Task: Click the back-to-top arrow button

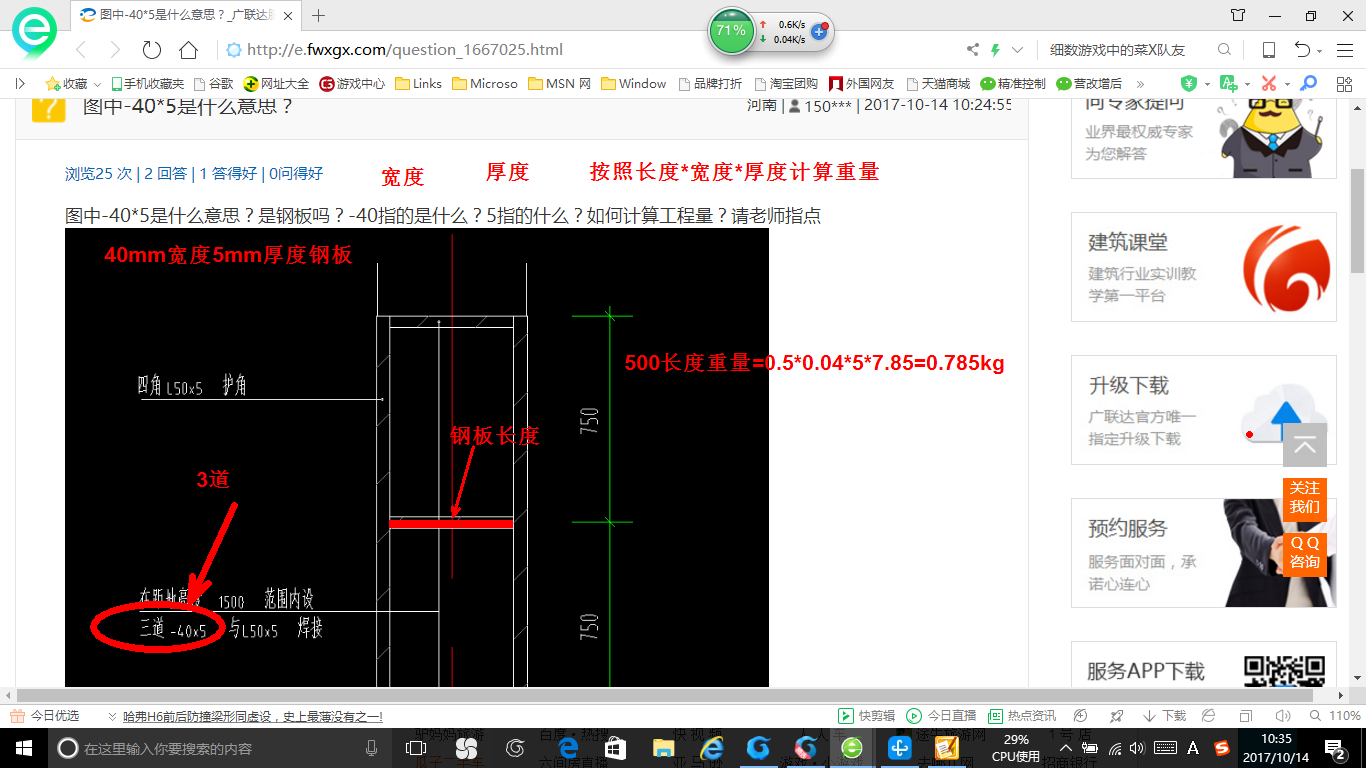Action: 1305,446
